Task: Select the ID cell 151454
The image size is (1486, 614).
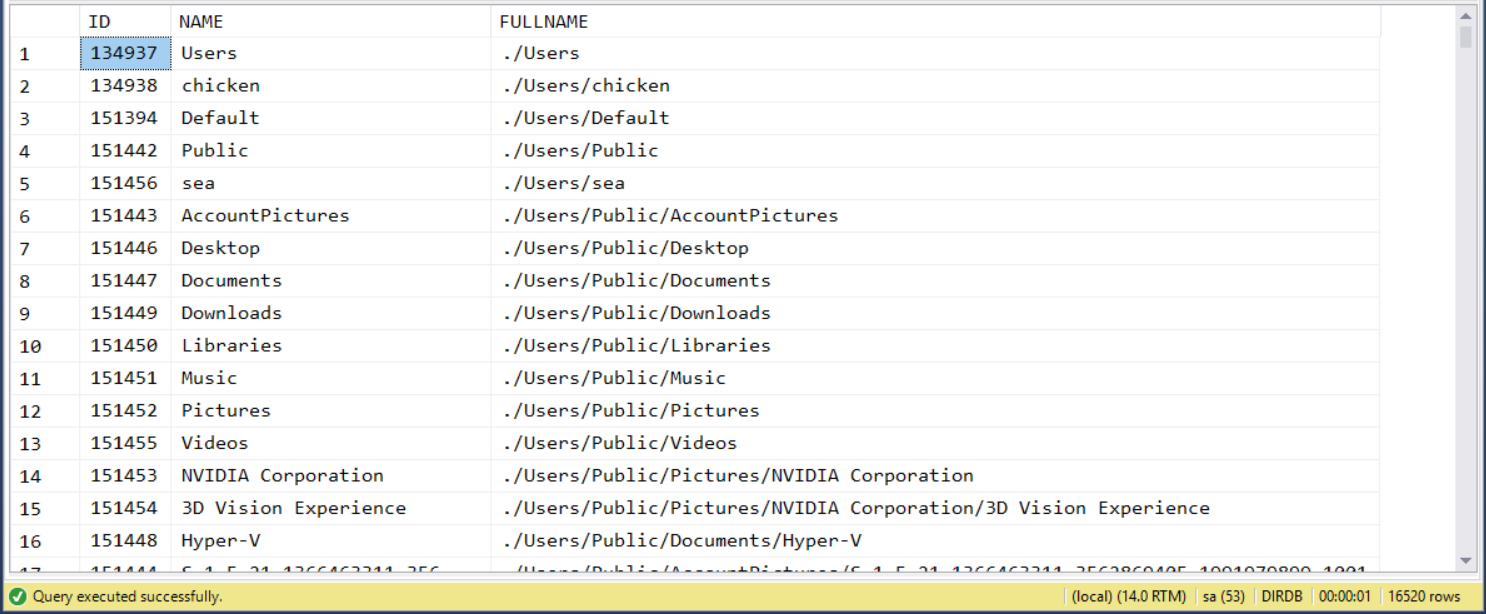Action: [125, 508]
